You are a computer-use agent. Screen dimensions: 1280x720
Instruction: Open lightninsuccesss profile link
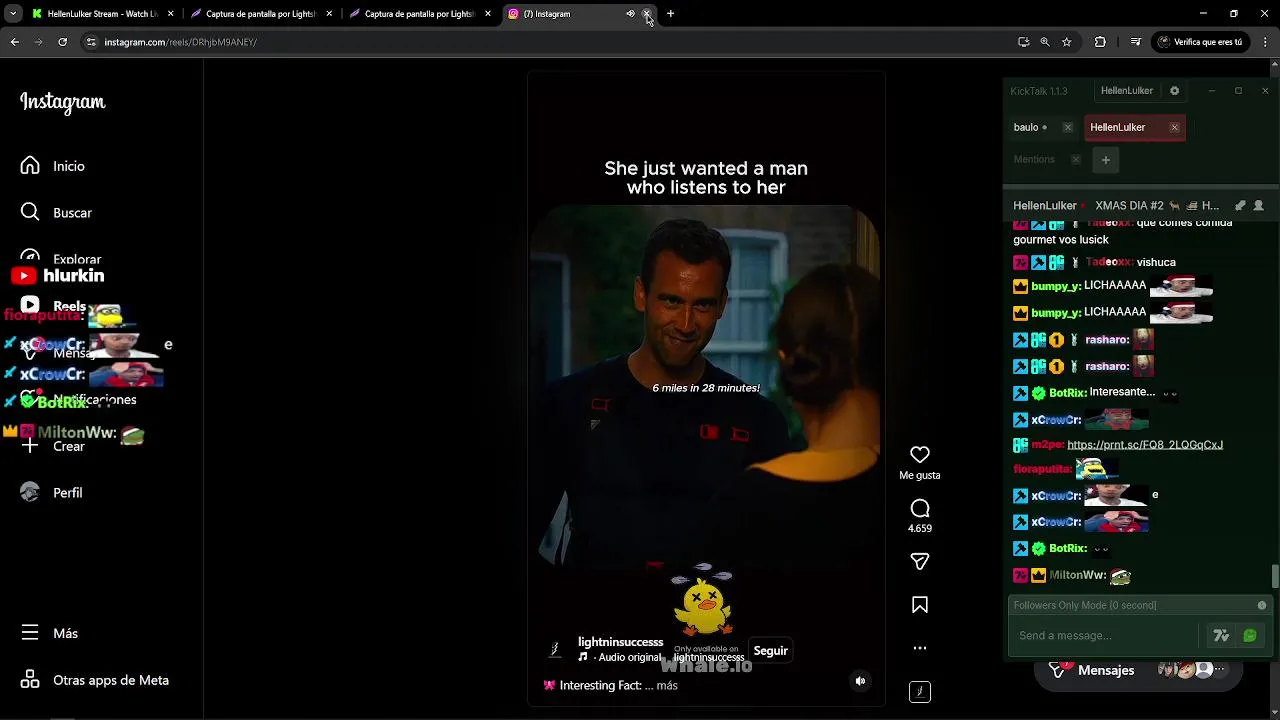(x=620, y=642)
